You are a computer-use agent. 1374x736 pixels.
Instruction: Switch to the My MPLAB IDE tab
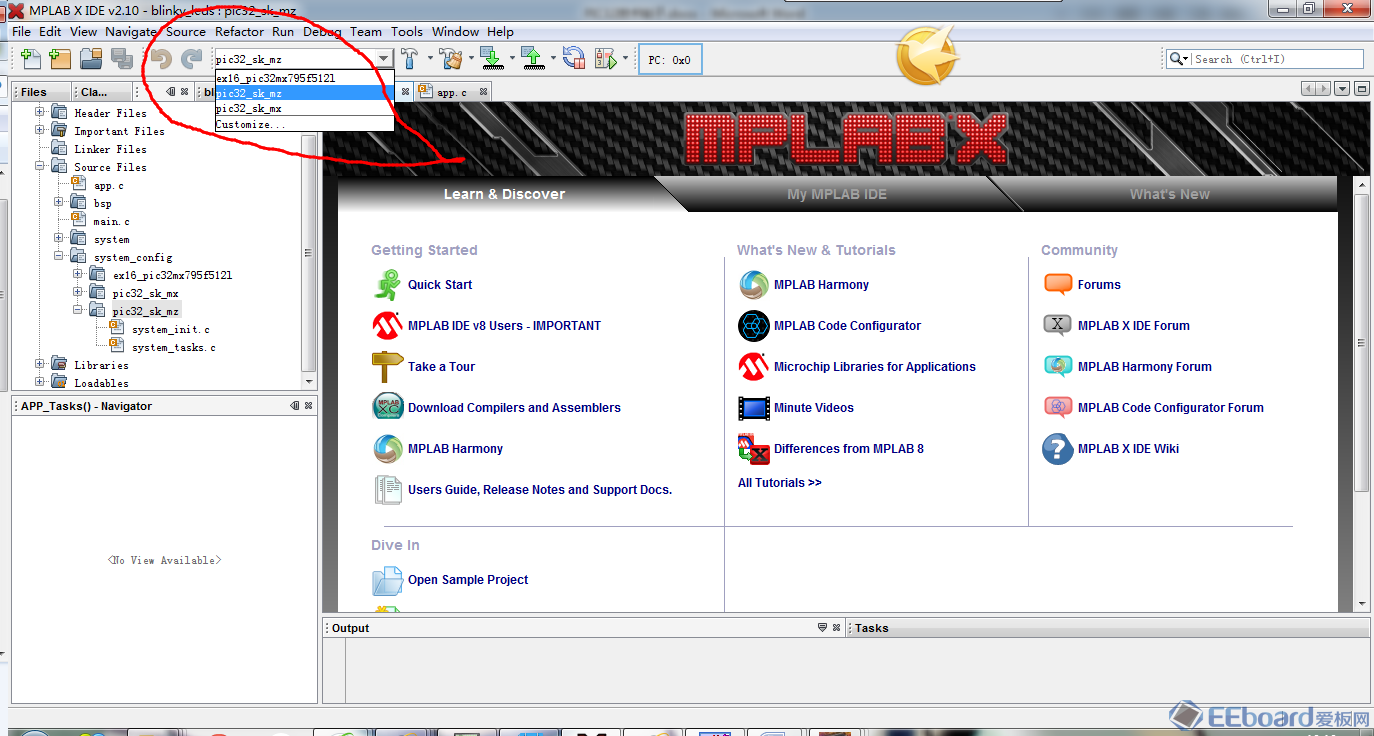pos(837,194)
